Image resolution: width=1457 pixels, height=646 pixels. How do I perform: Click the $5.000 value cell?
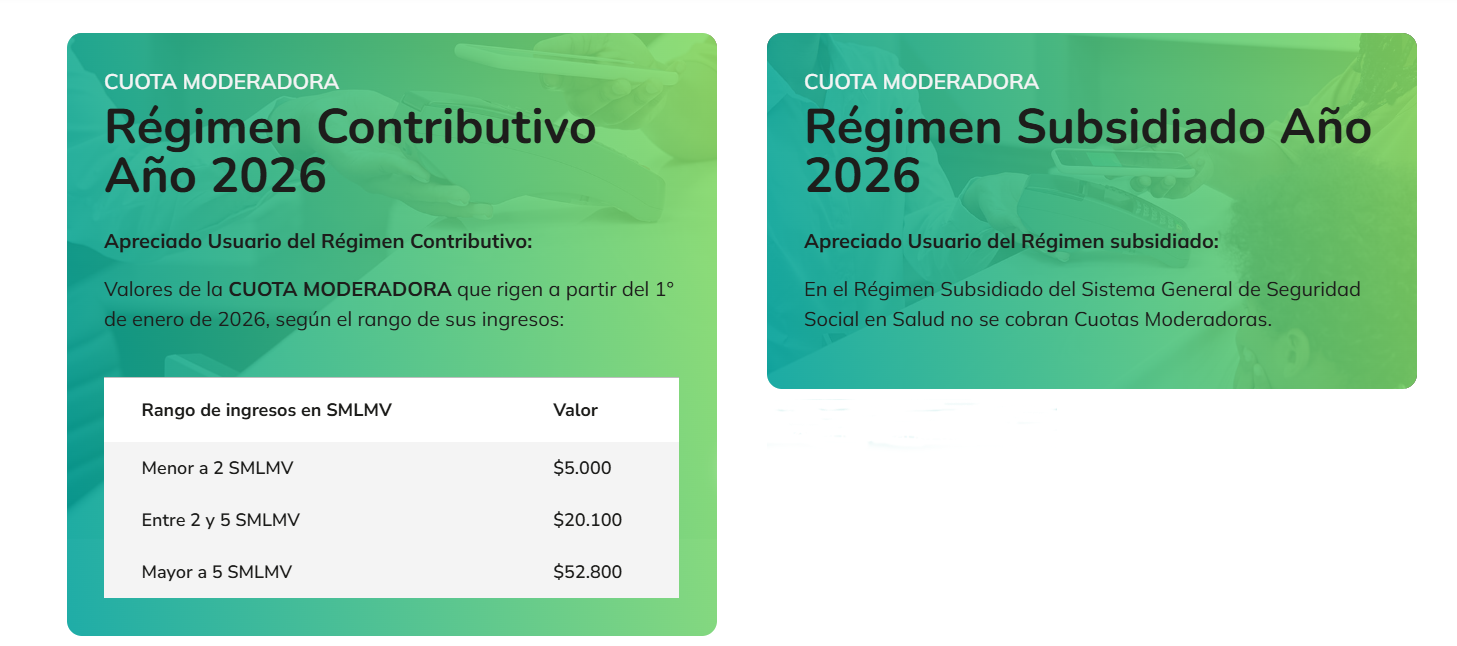point(582,468)
